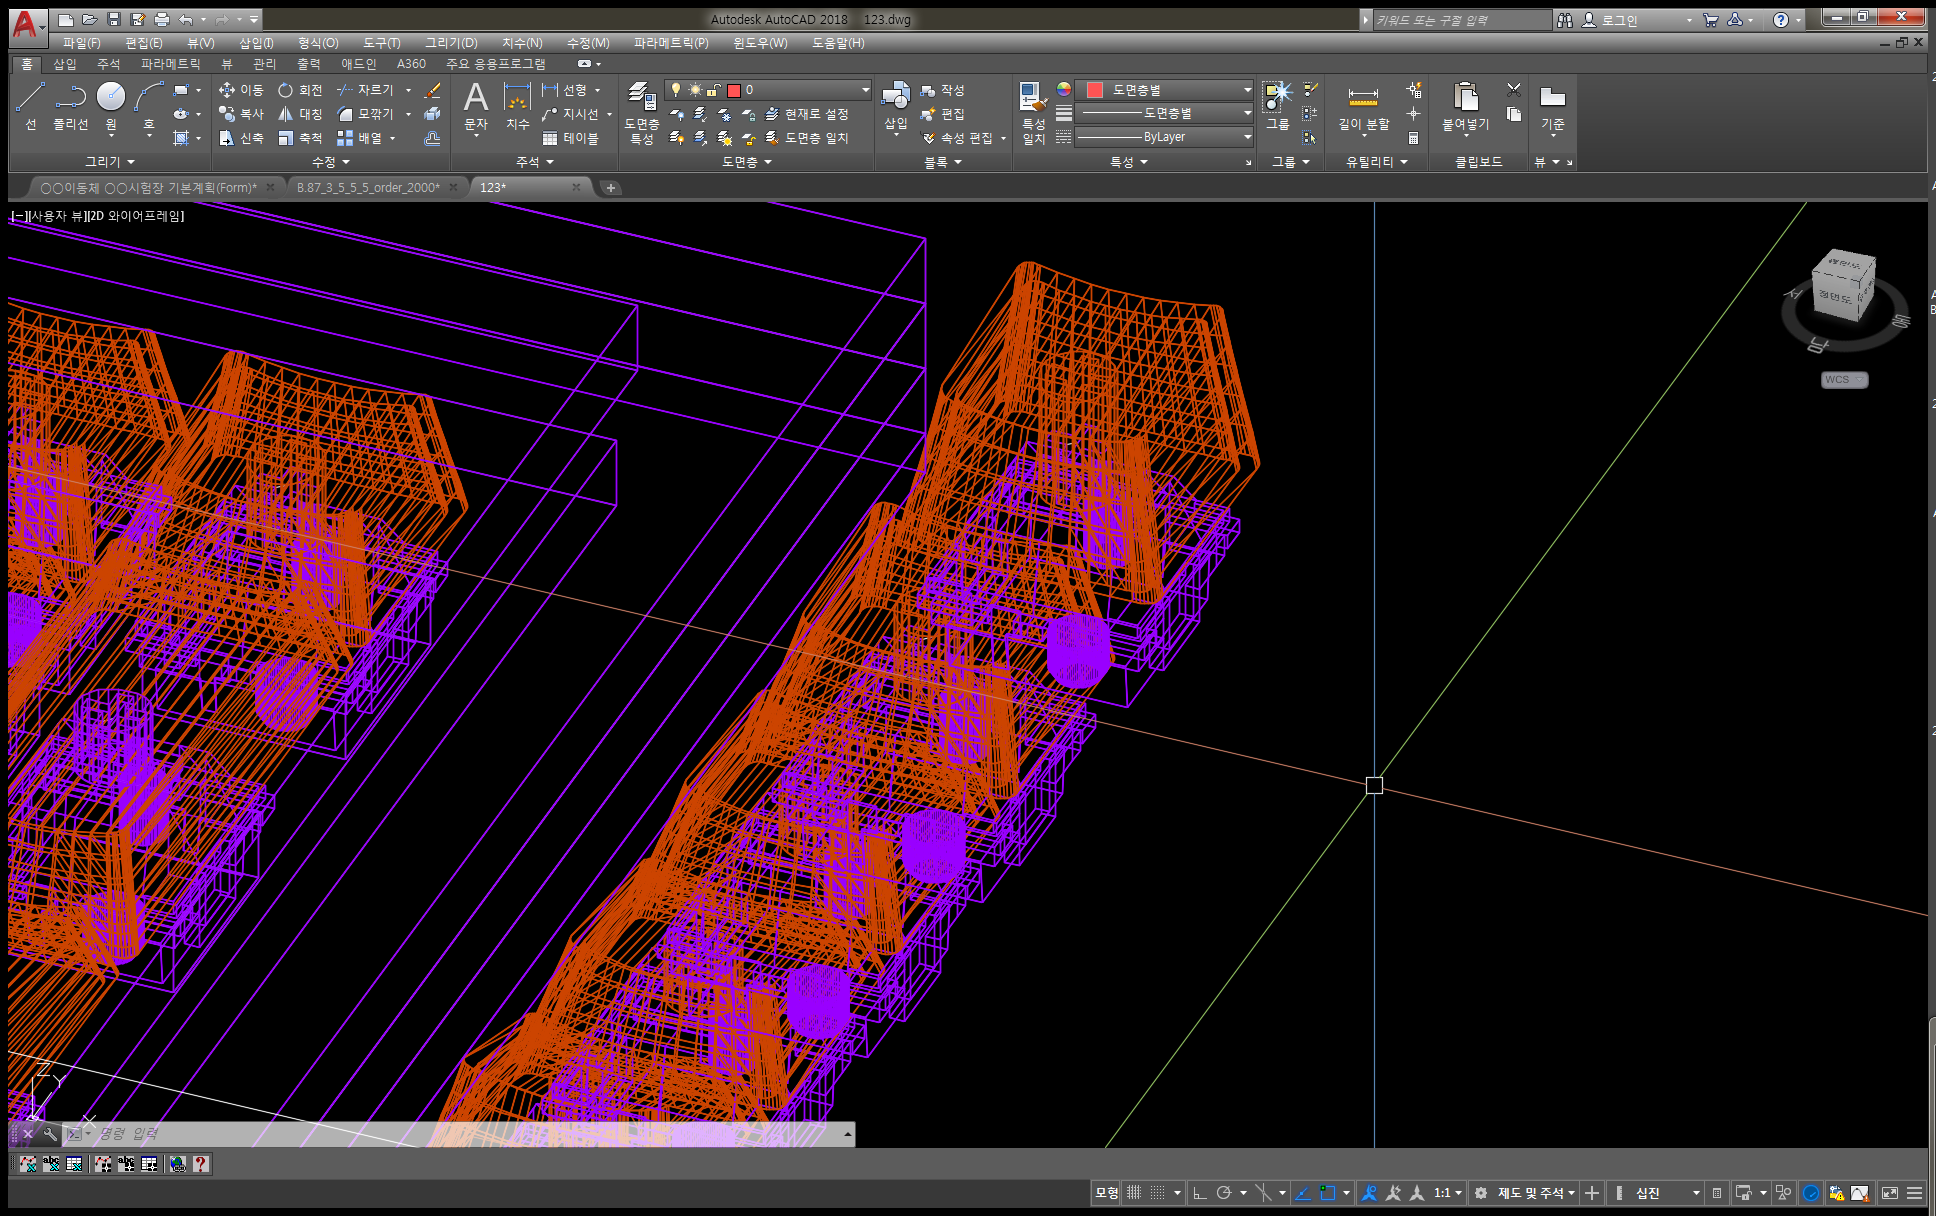The image size is (1936, 1216).
Task: Click the Dimension (치수) tool
Action: (517, 106)
